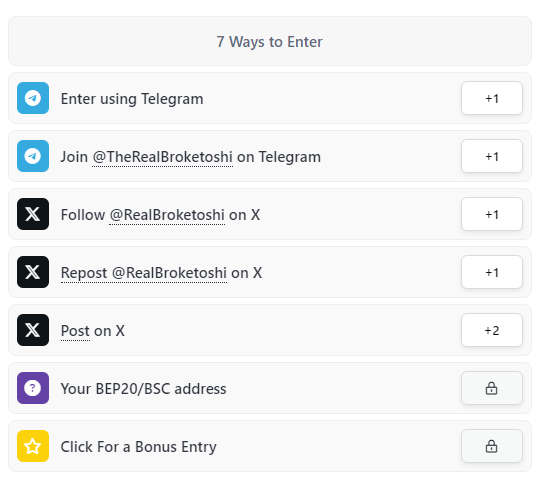Click lock icon on Bonus Entry row
Screen dimensions: 540x478
coord(491,446)
